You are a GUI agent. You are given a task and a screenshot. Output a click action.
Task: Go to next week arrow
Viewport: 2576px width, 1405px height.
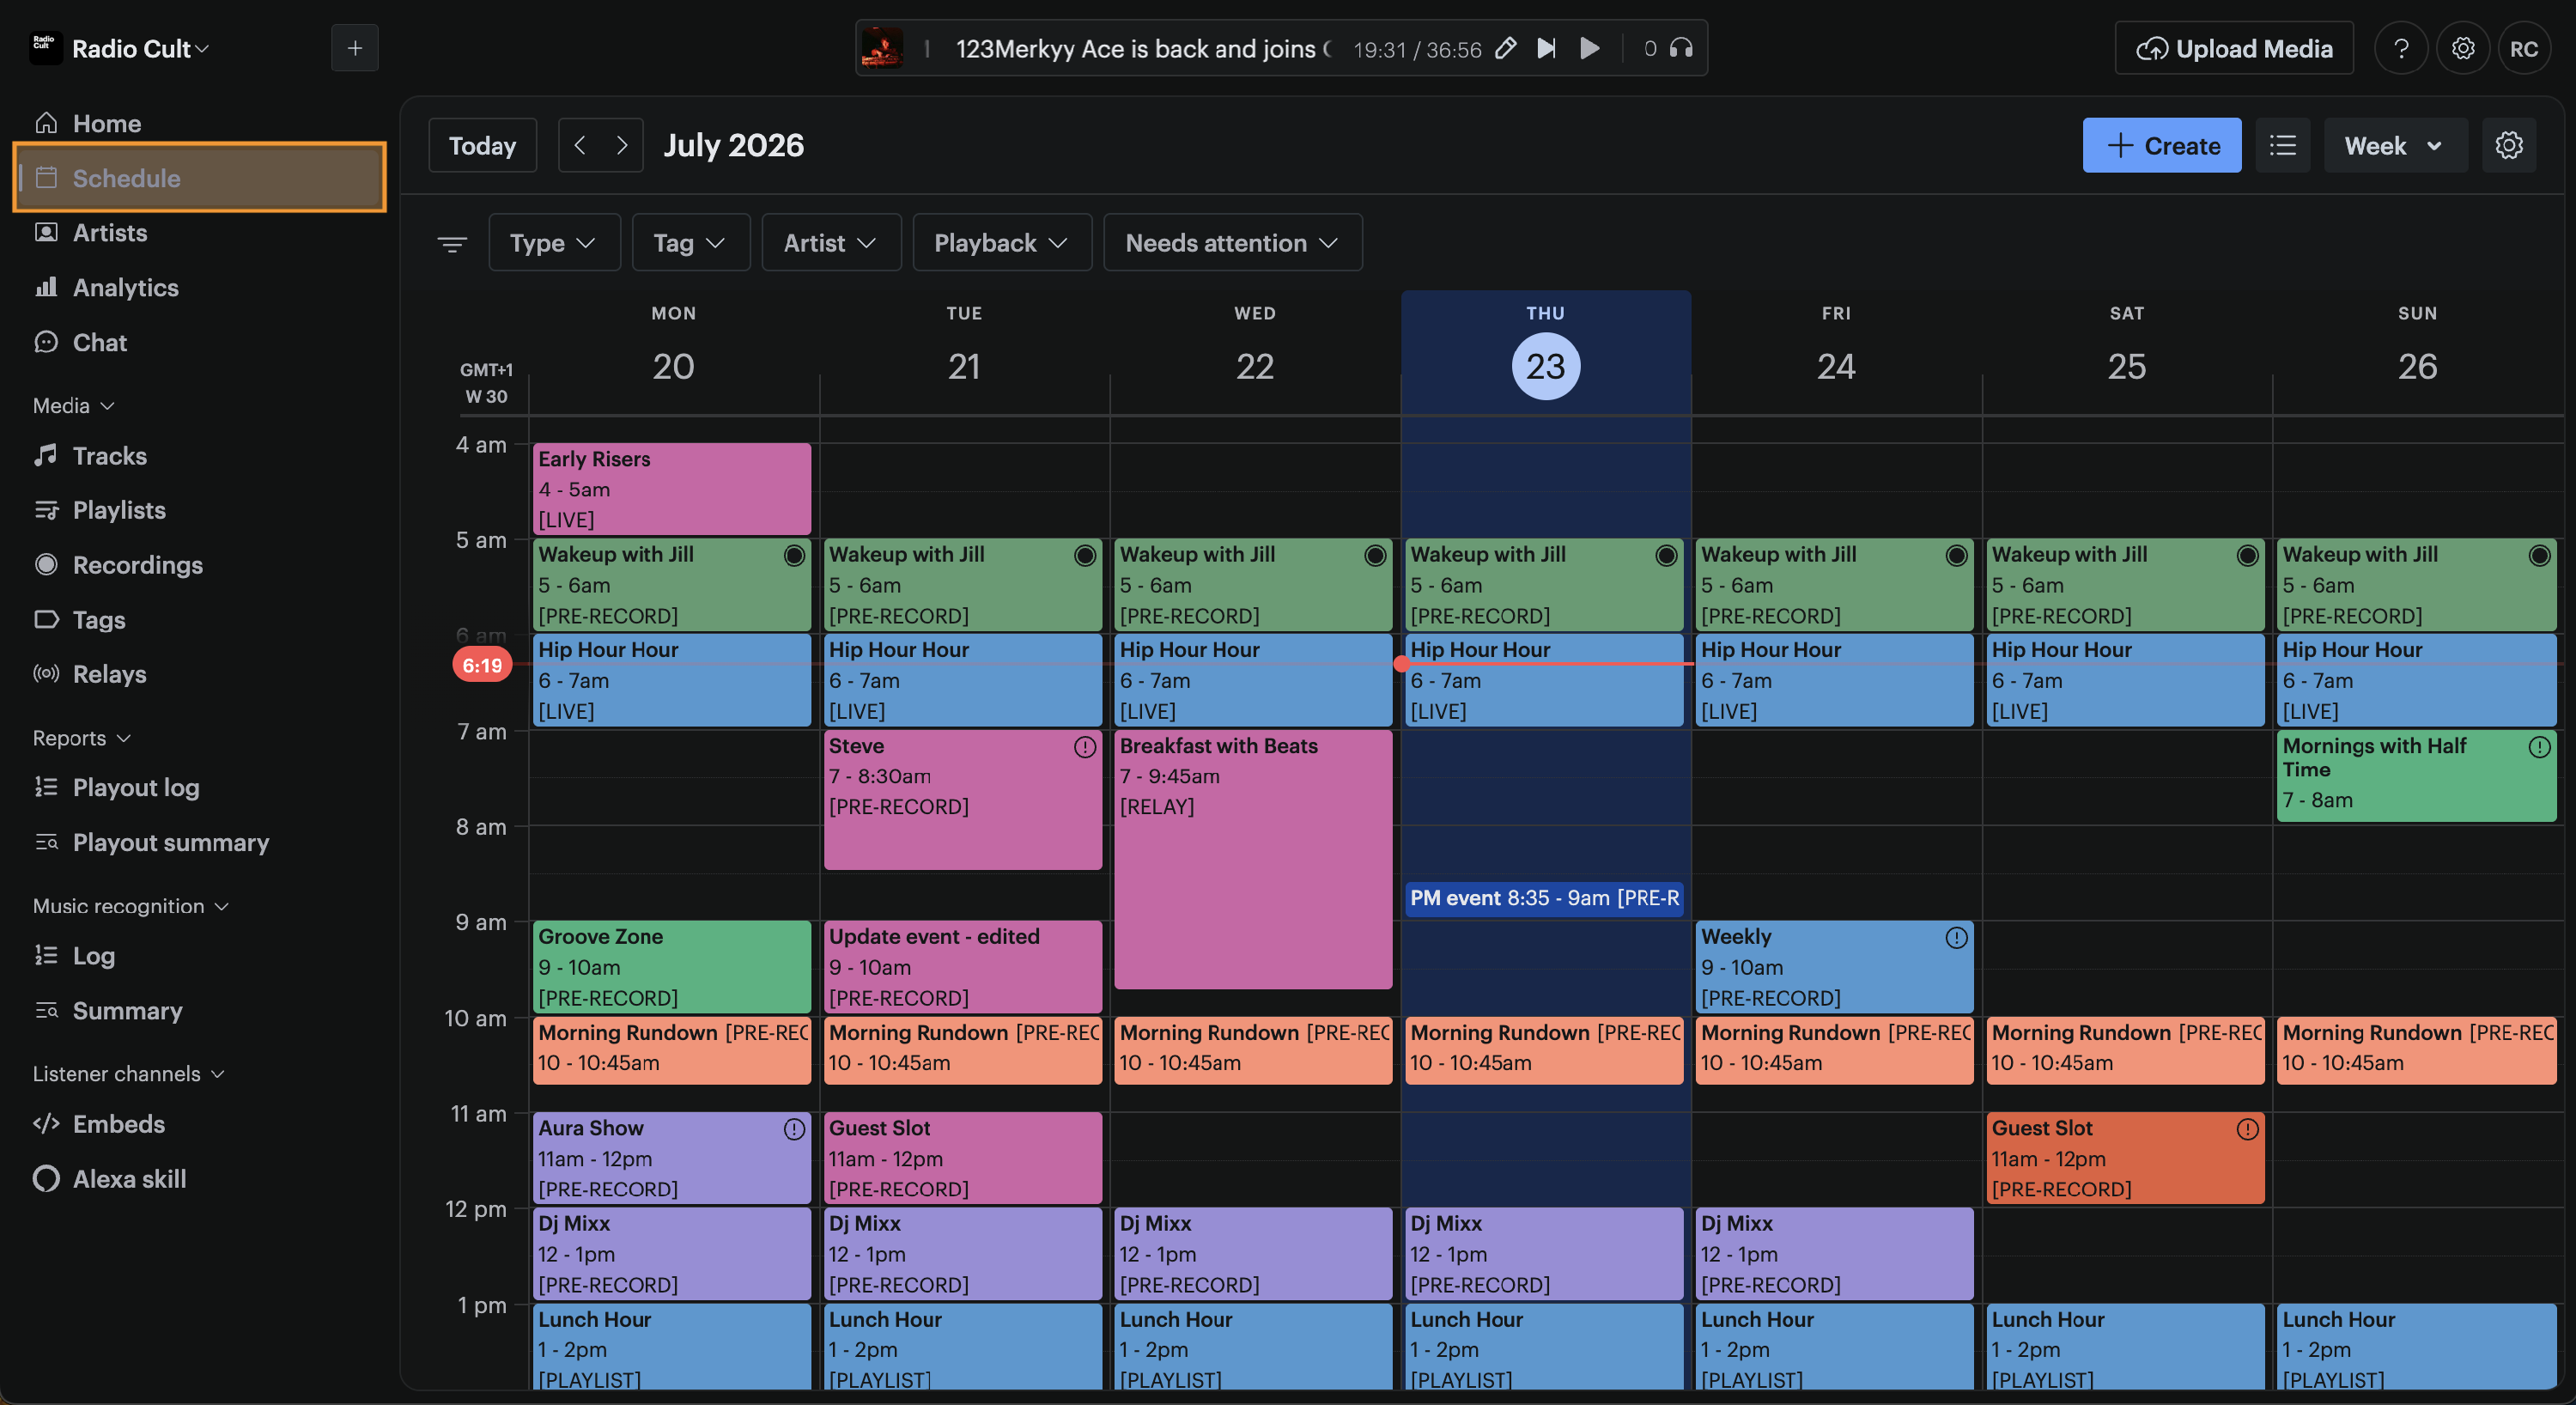point(622,145)
